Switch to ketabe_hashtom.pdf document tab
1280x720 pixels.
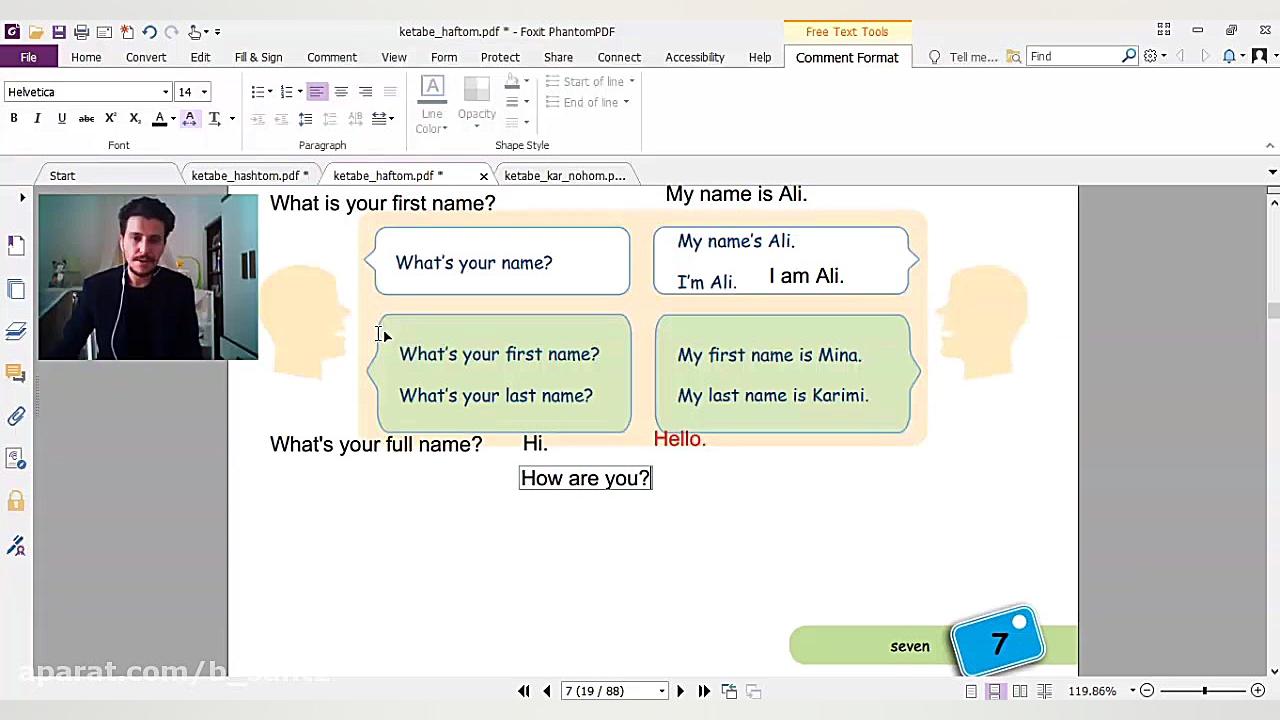(x=249, y=176)
